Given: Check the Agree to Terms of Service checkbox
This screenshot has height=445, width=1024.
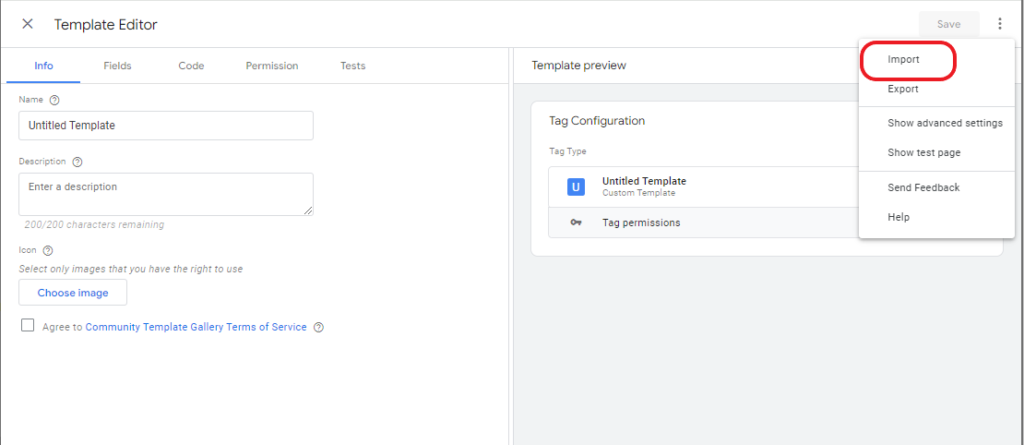Looking at the screenshot, I should 27,326.
